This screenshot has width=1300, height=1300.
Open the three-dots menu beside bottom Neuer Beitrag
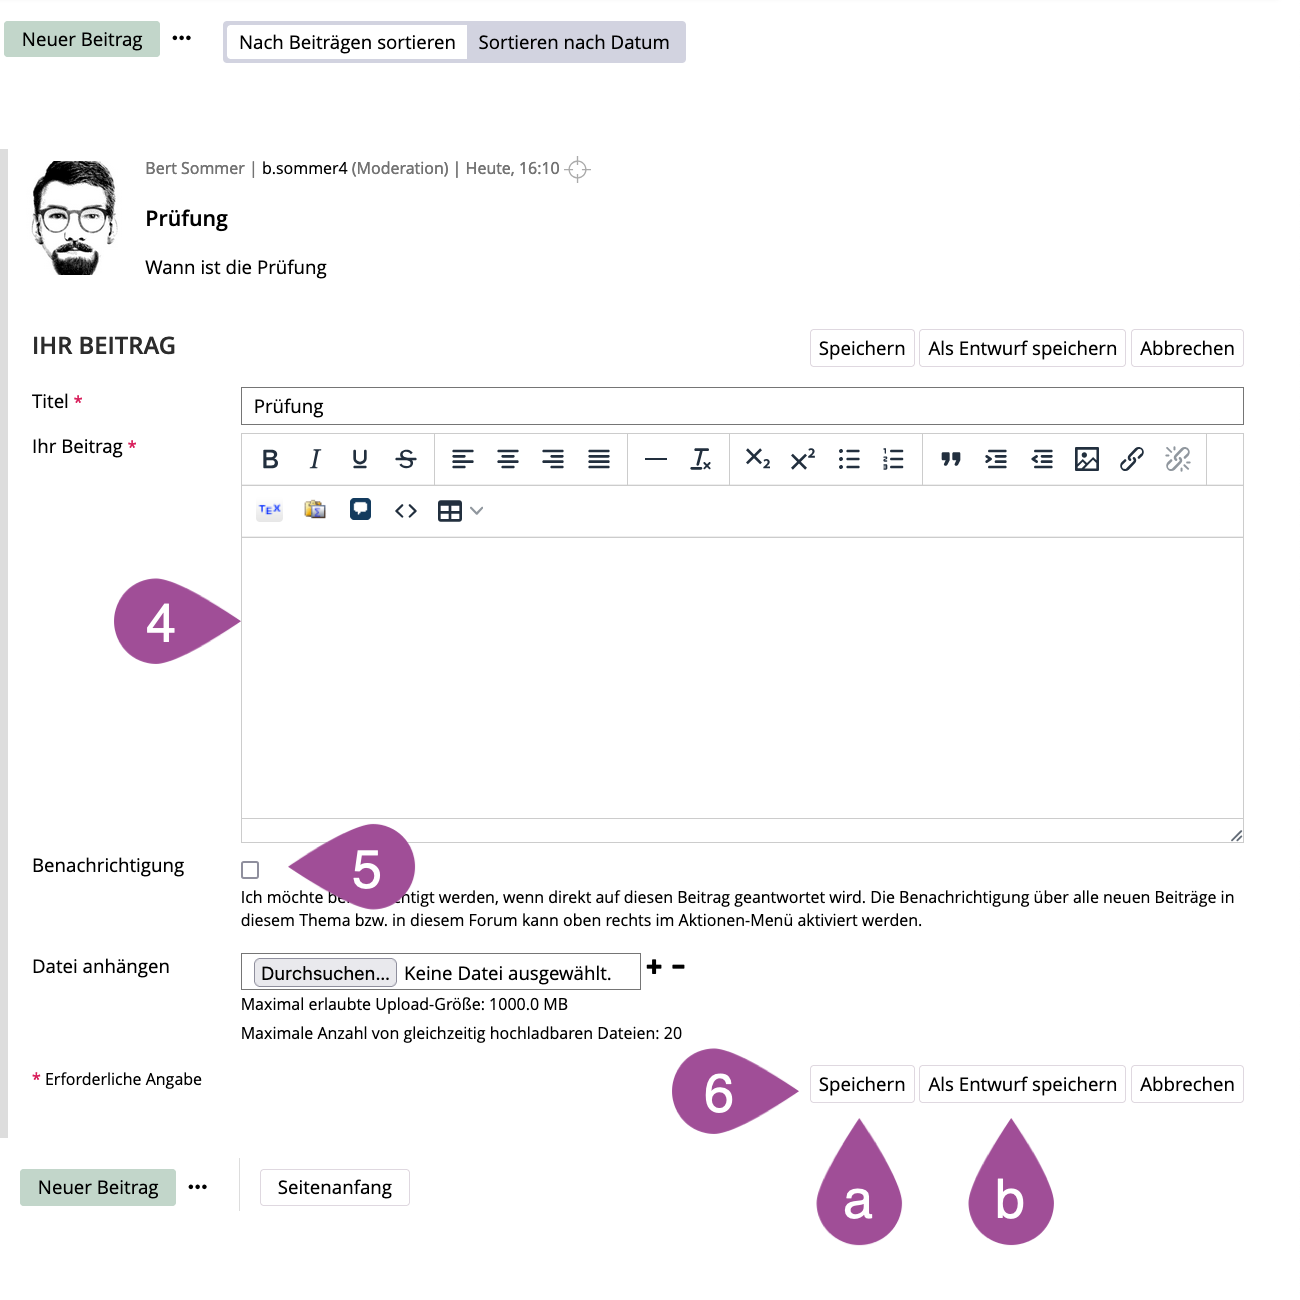(x=197, y=1187)
